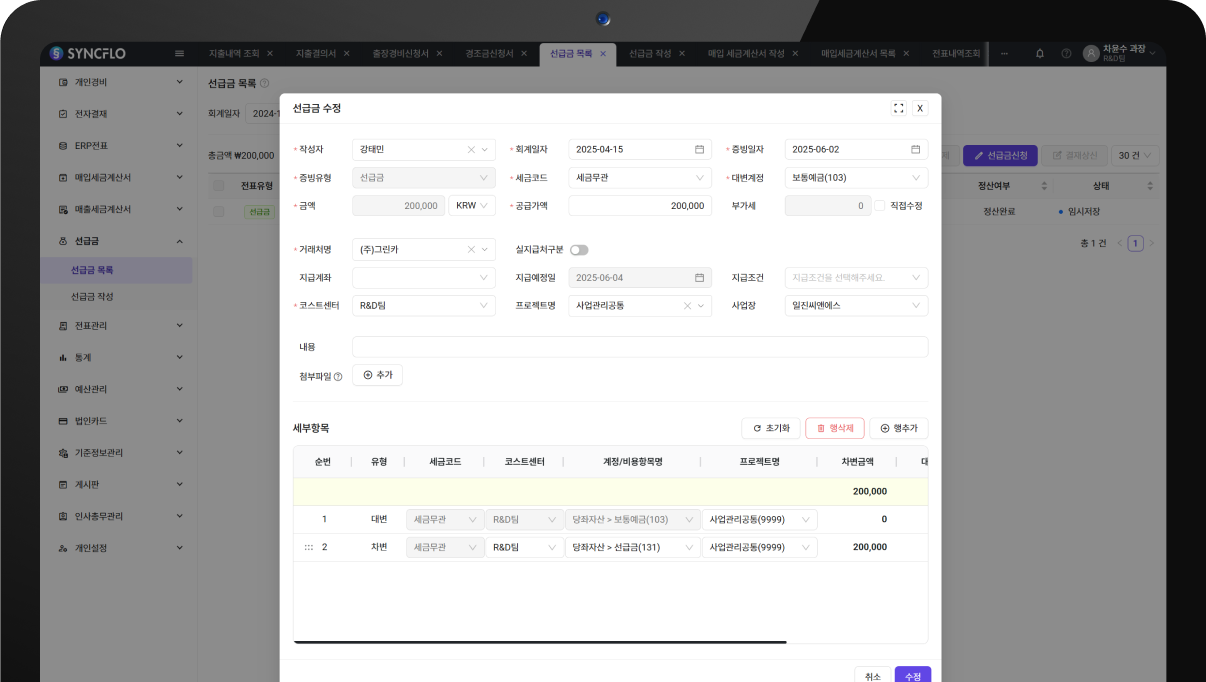Click the horizontal scrollbar in 세부항목 table
This screenshot has height=682, width=1206.
tap(540, 642)
